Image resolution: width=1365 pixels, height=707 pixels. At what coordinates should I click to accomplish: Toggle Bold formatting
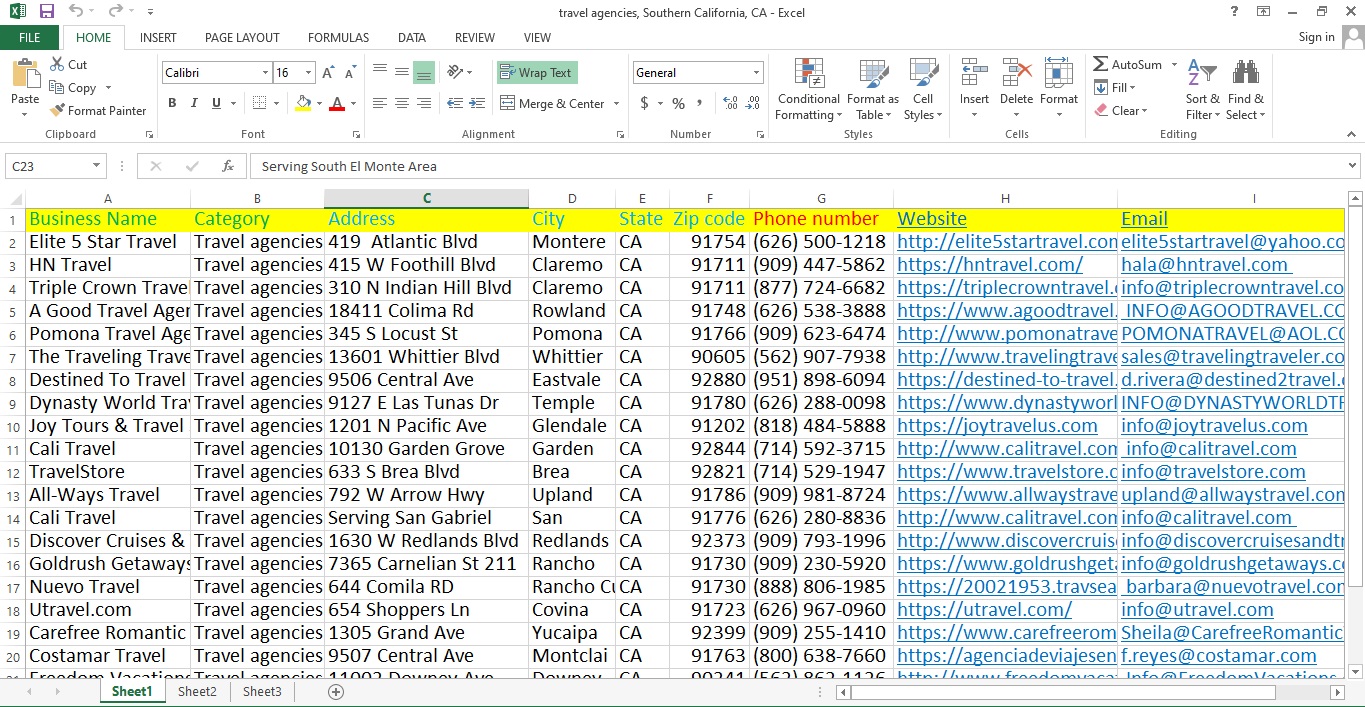pyautogui.click(x=172, y=103)
